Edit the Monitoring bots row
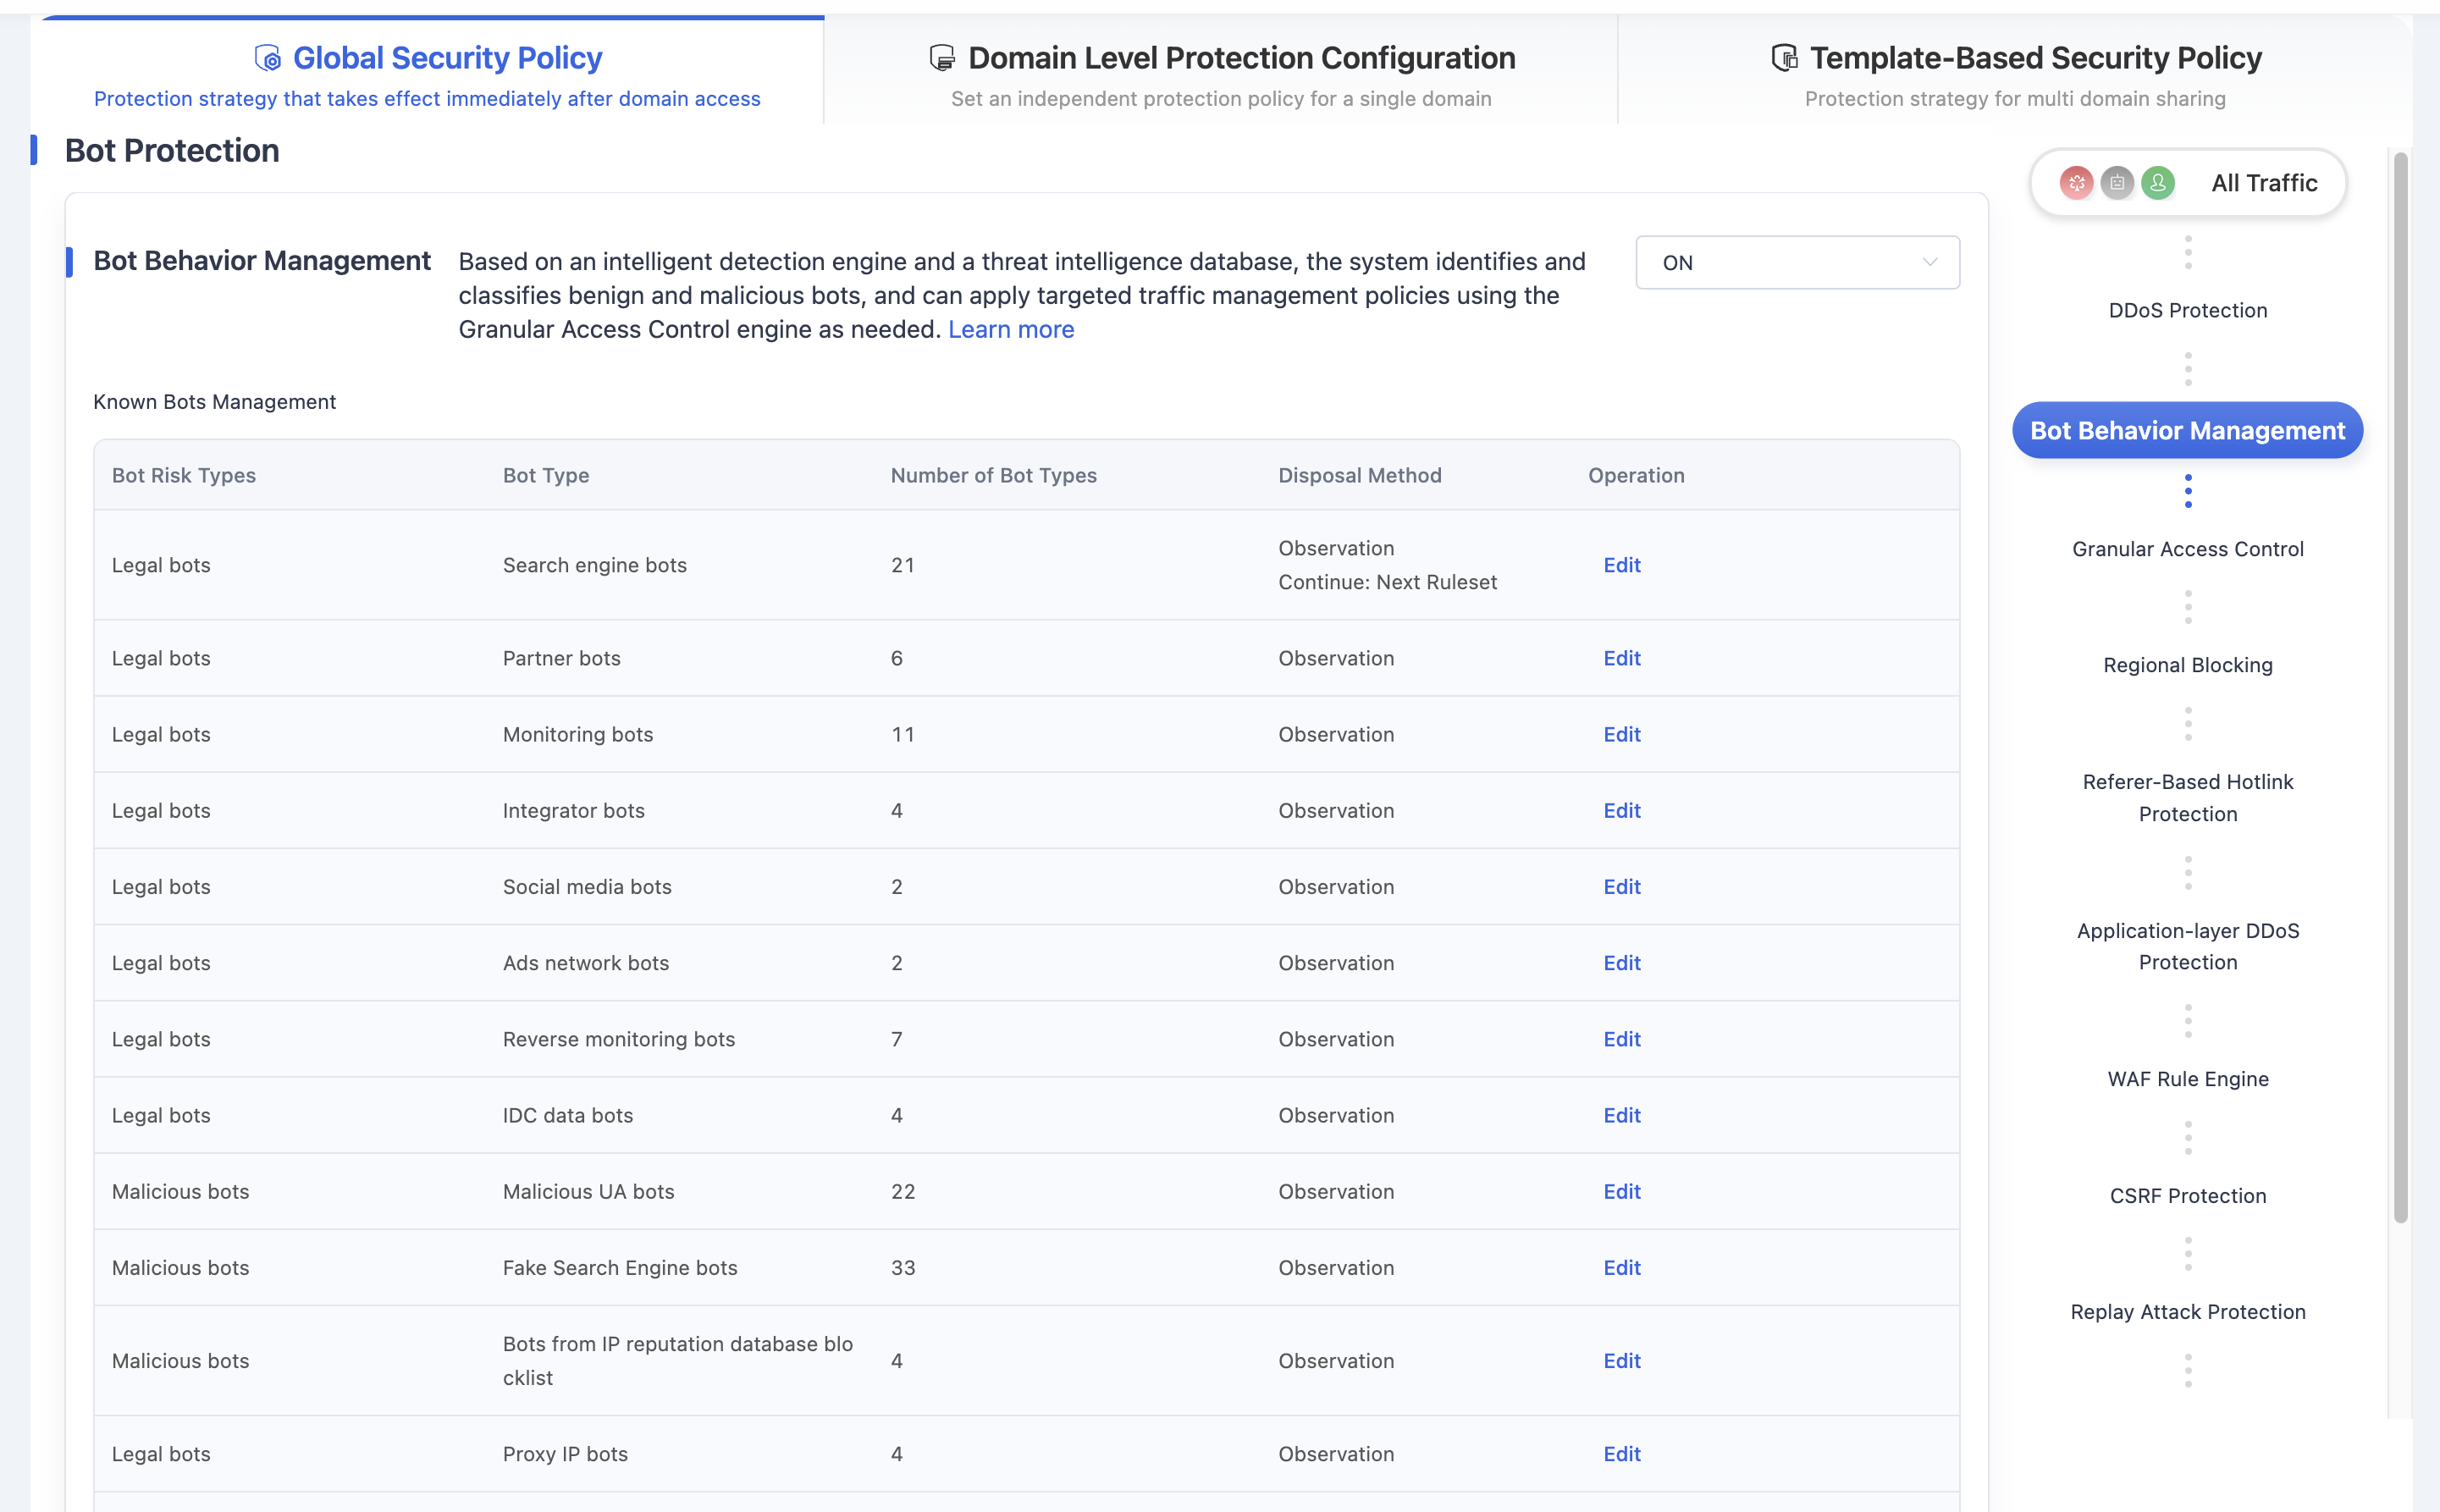Image resolution: width=2440 pixels, height=1512 pixels. (1622, 734)
